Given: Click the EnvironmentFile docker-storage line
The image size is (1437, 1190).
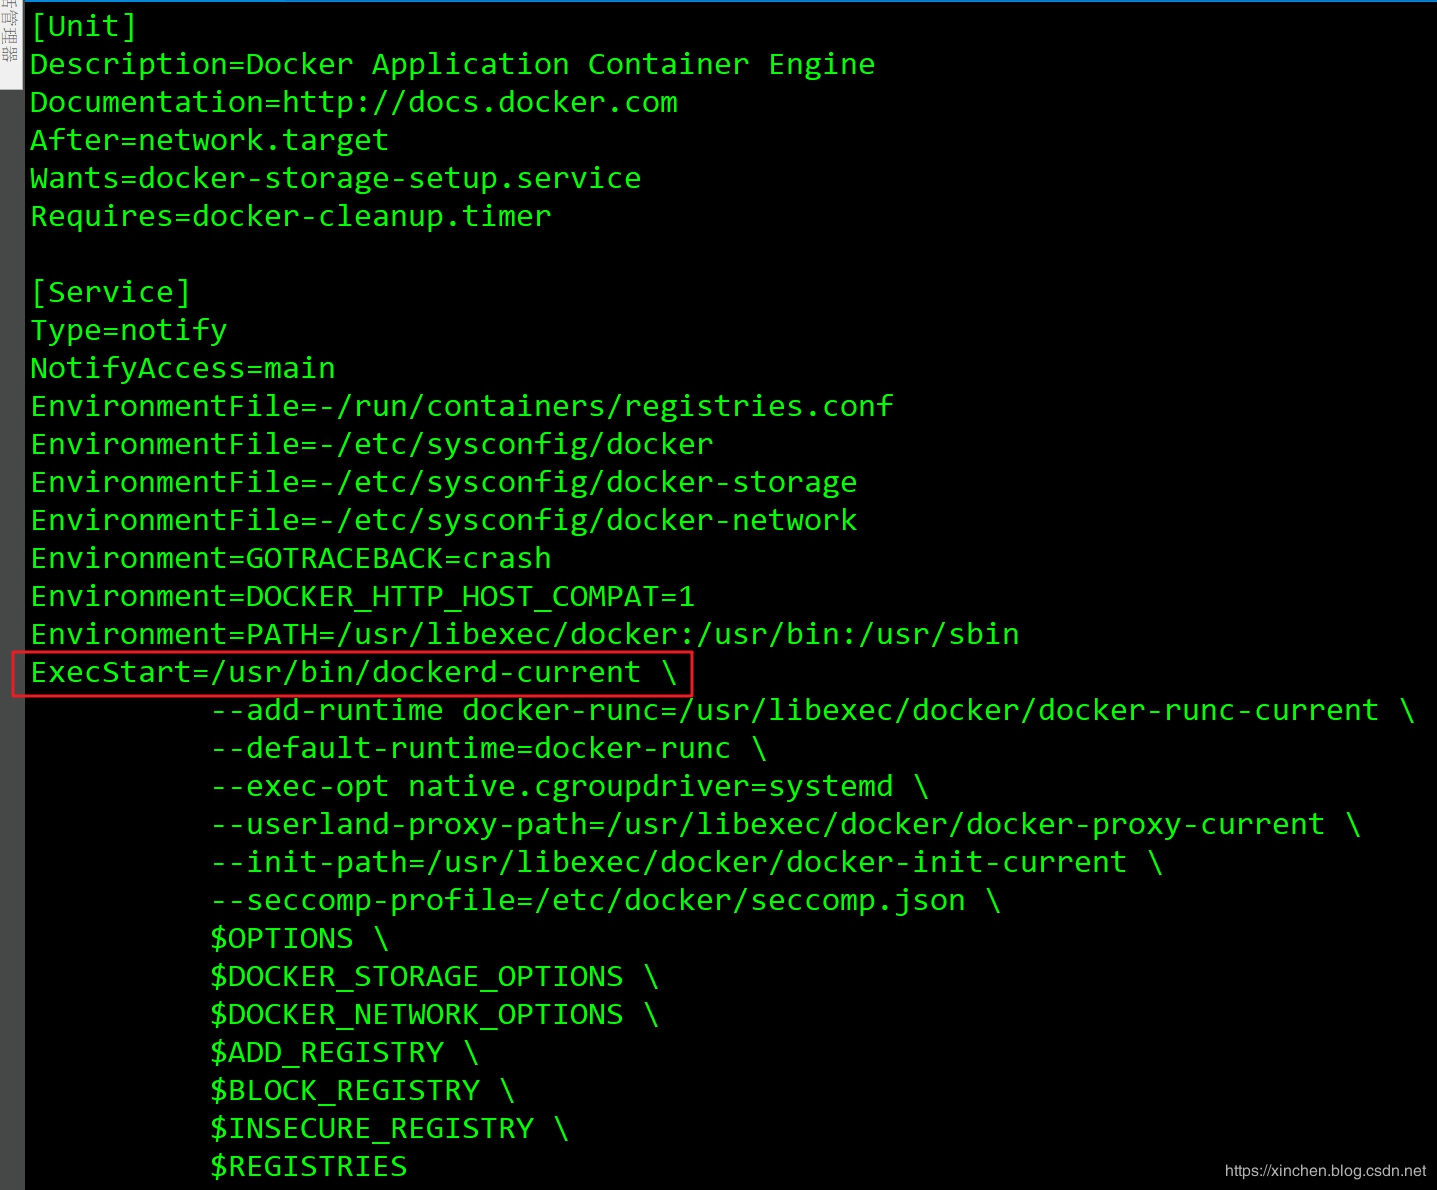Looking at the screenshot, I should [444, 483].
